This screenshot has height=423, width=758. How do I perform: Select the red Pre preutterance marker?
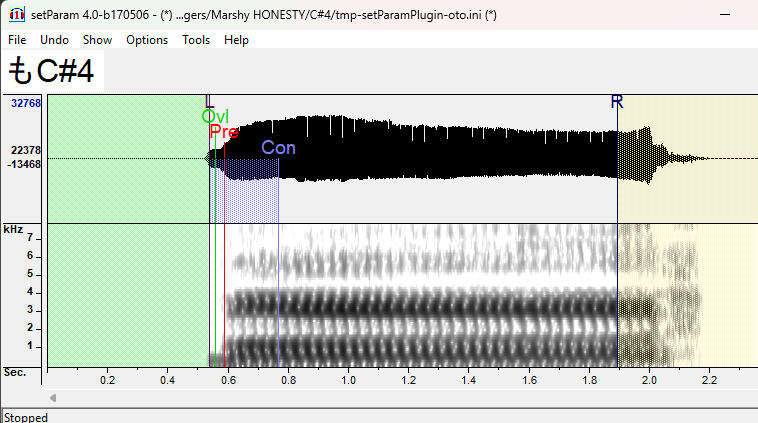(224, 132)
